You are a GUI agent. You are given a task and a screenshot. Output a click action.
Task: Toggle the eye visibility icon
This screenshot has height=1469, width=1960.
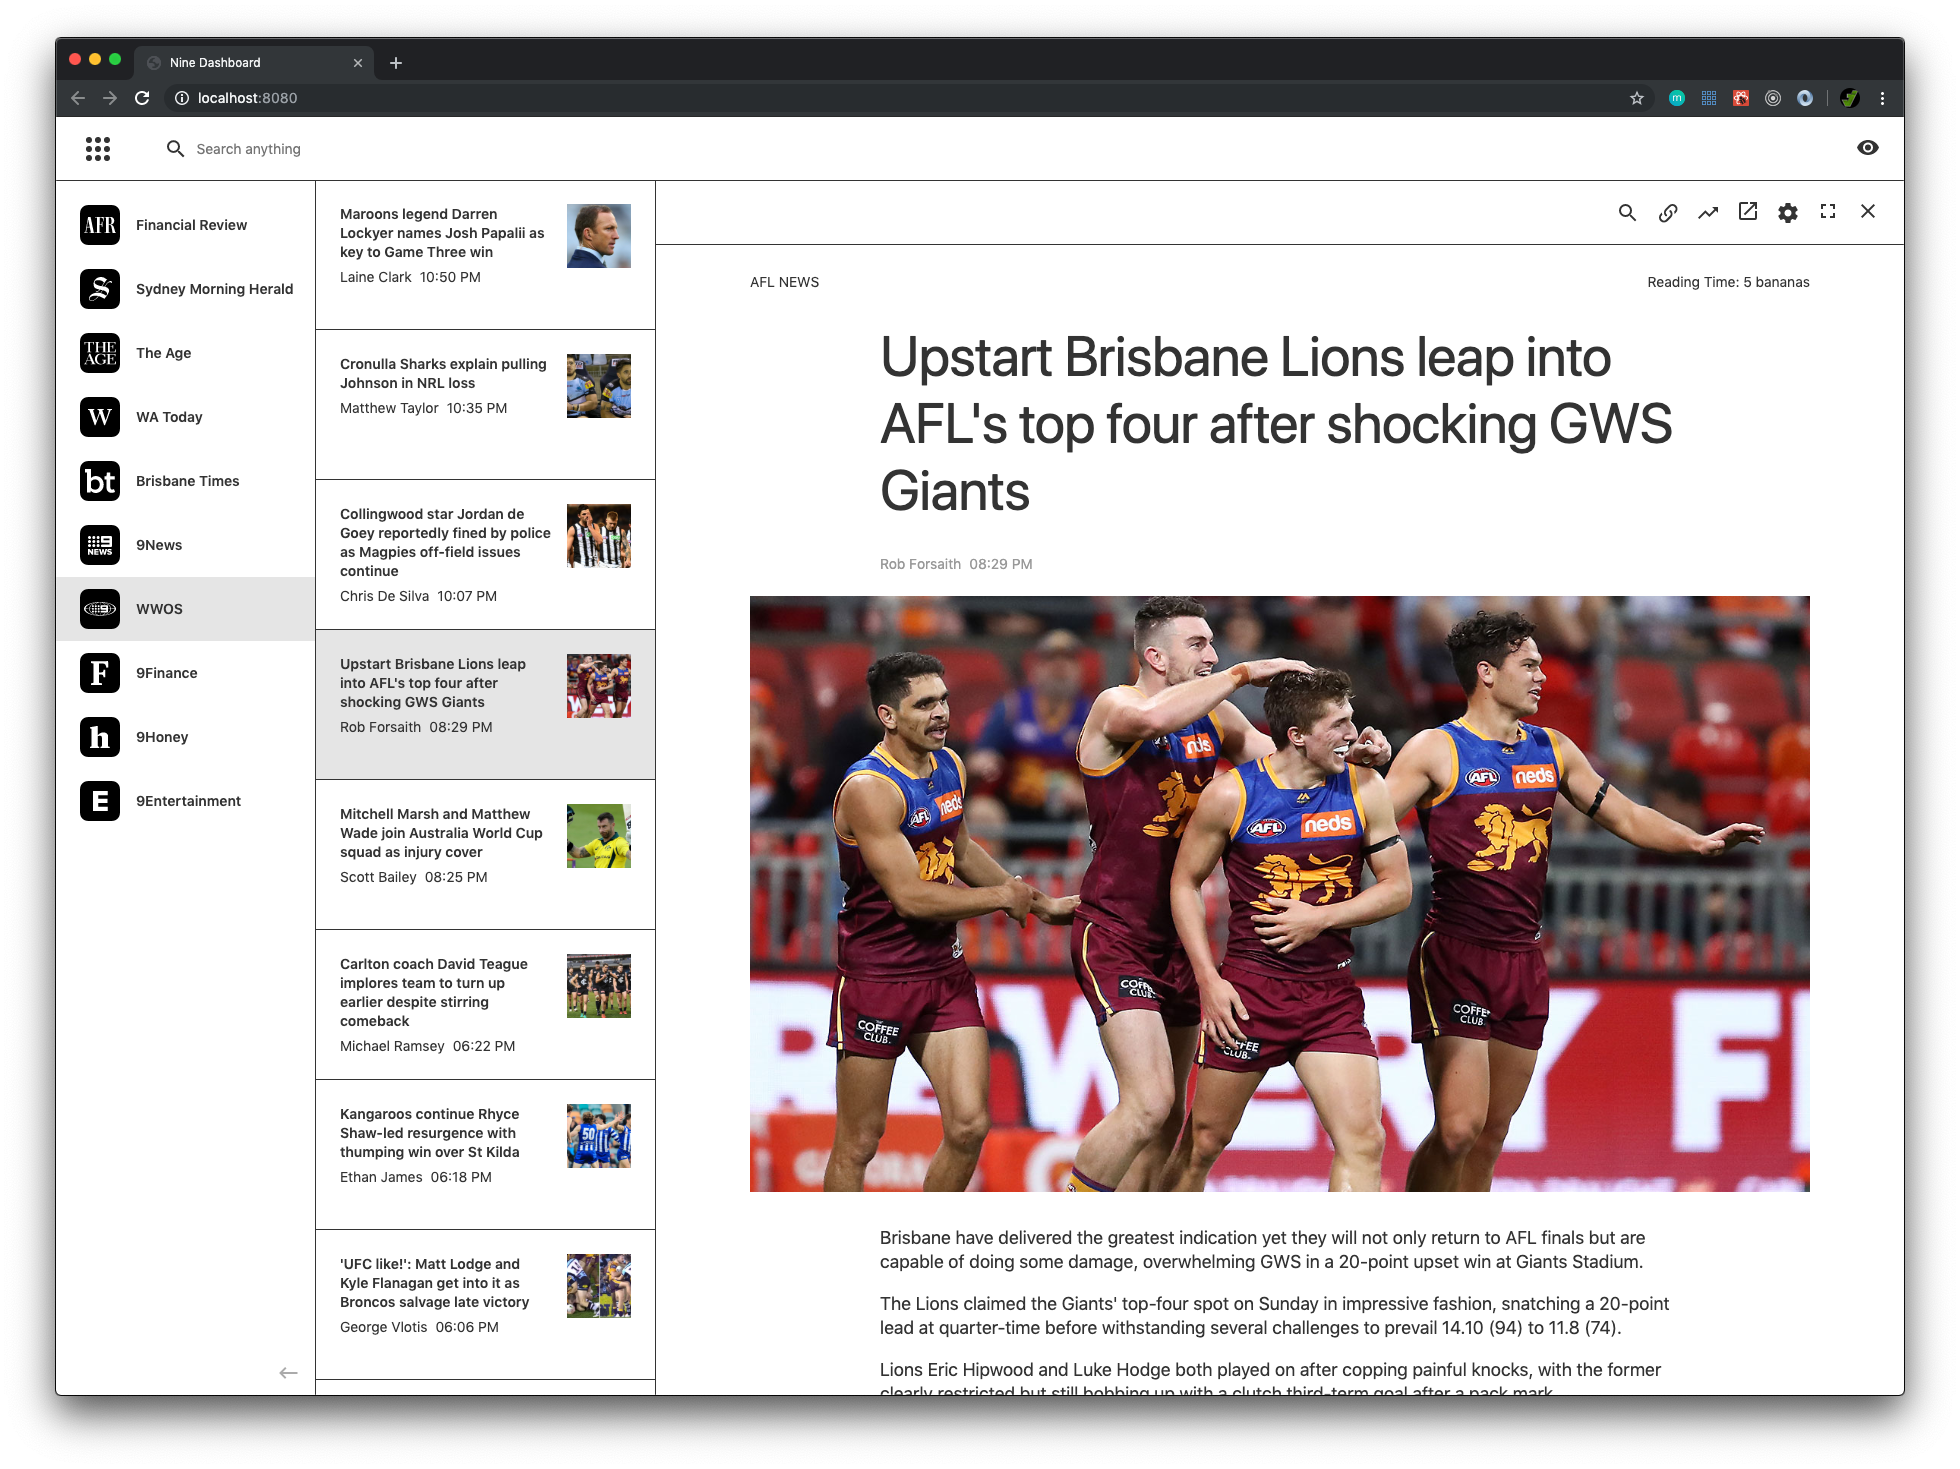click(1867, 148)
